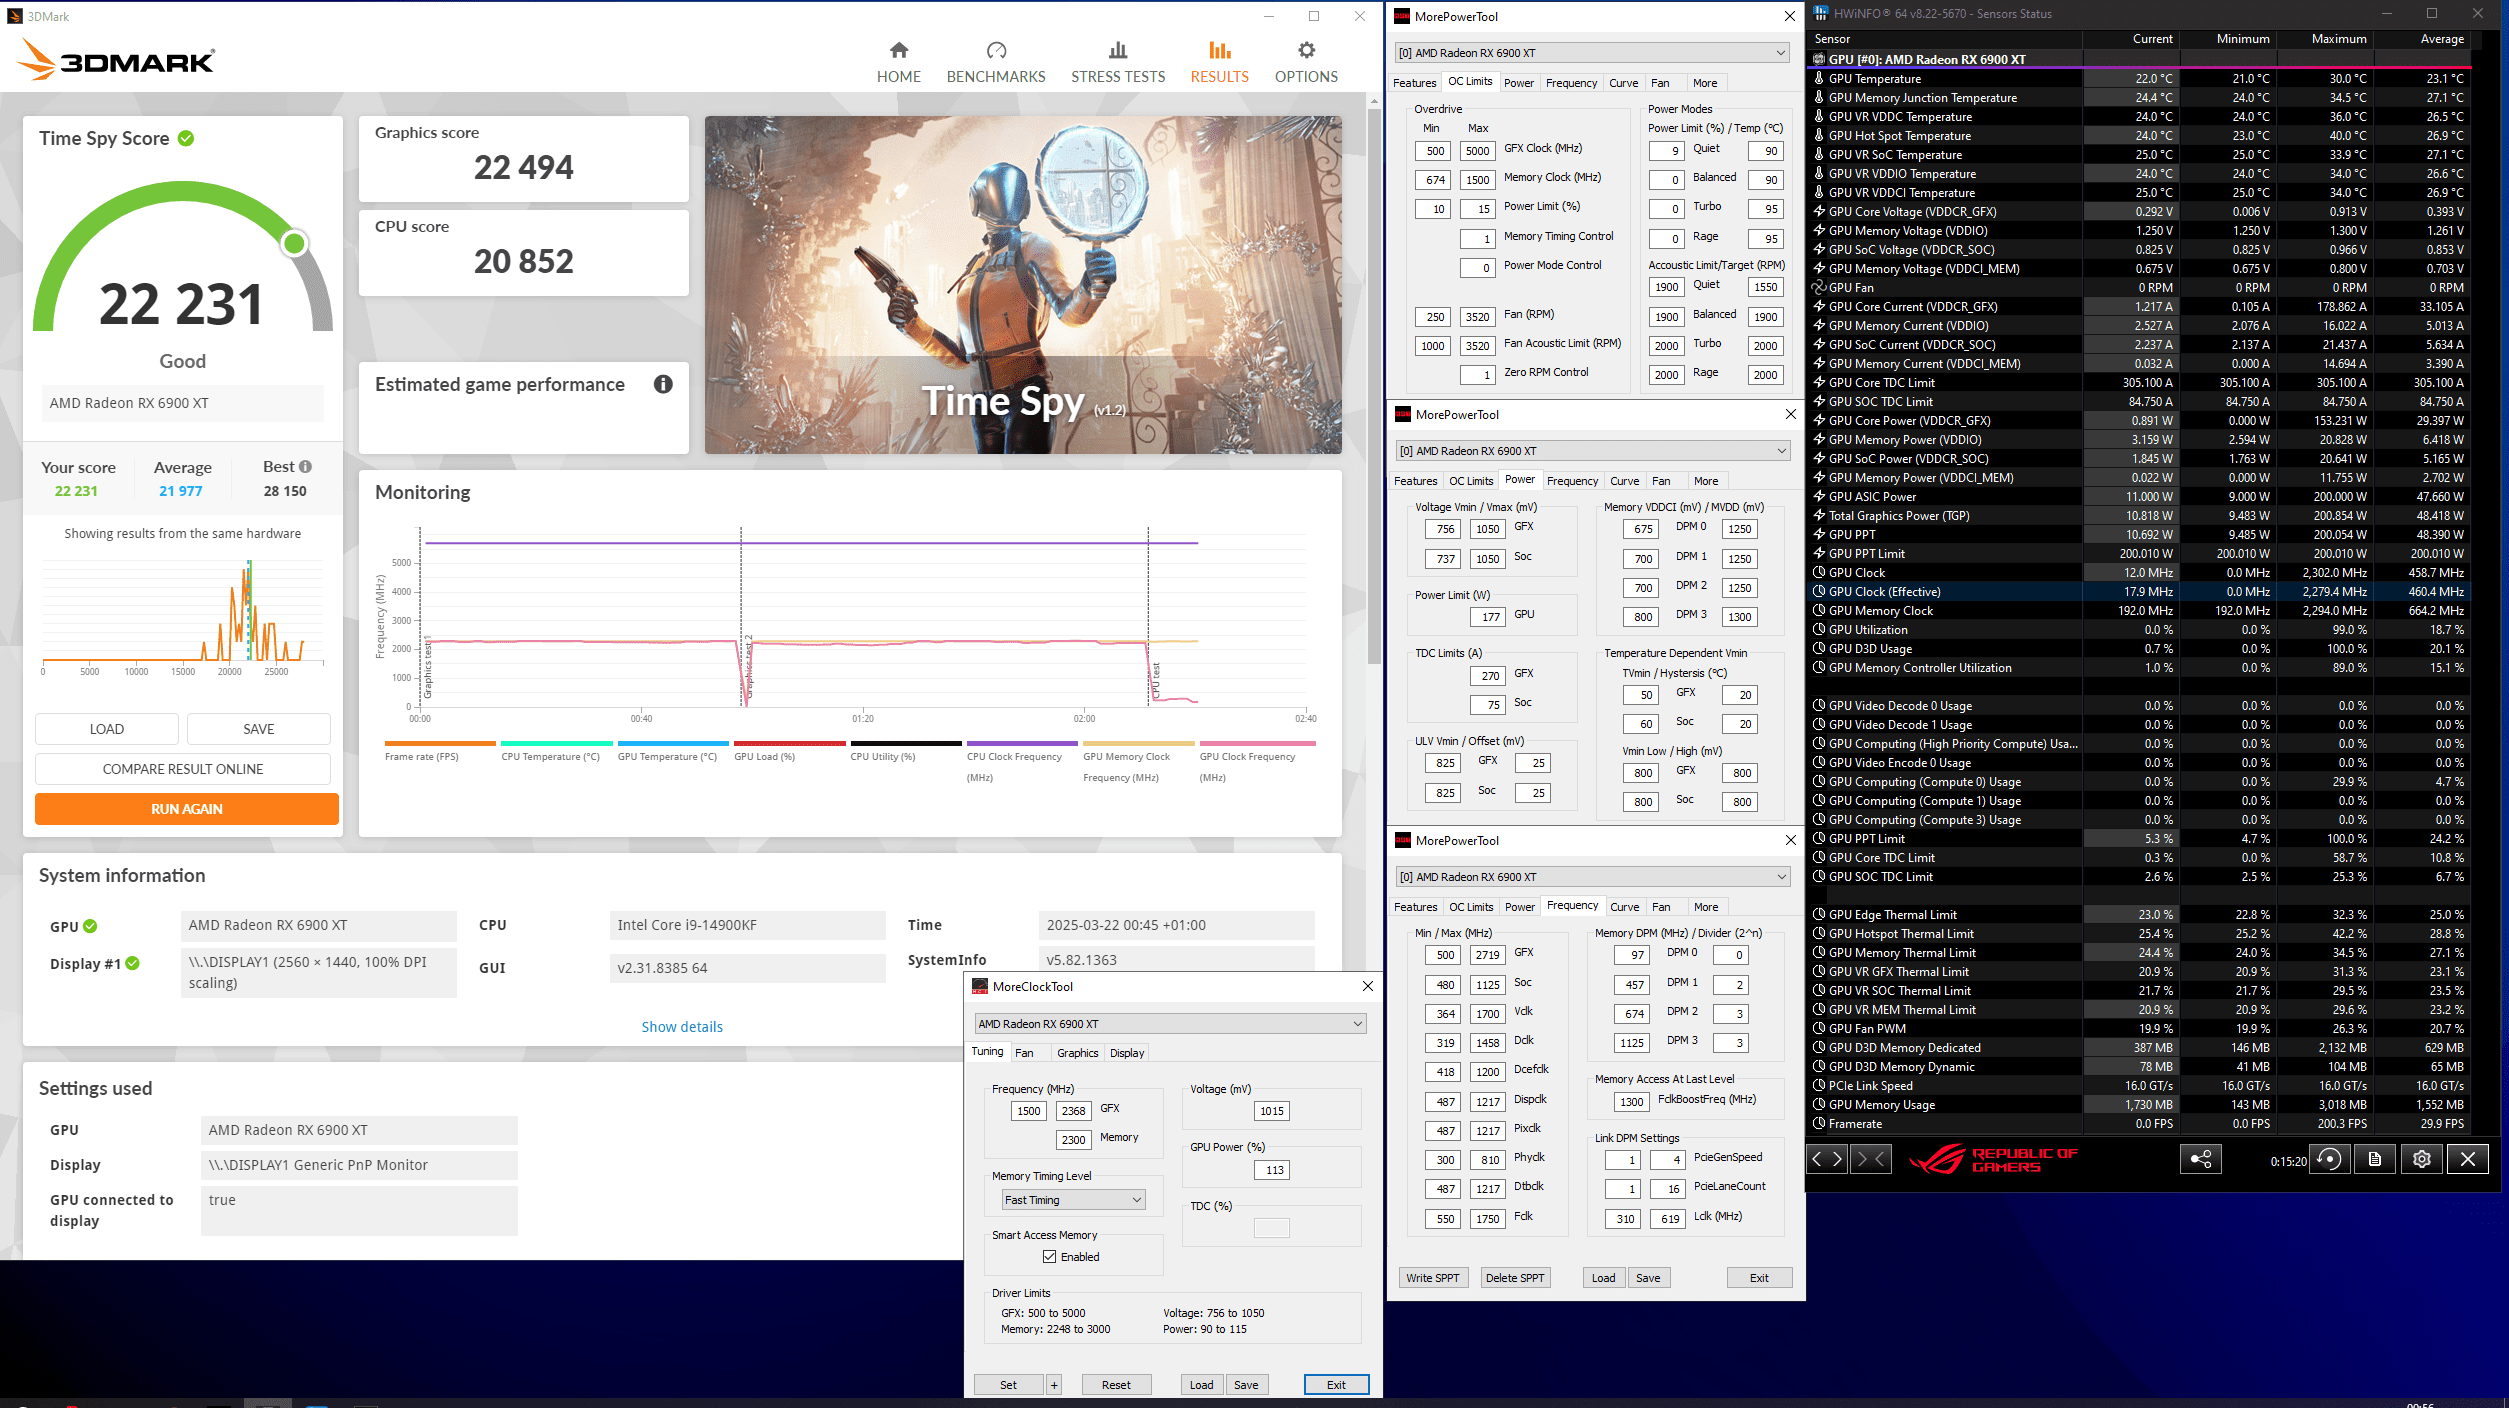Click the orange RUN AGAIN button
Viewport: 2509px width, 1408px height.
[x=187, y=809]
